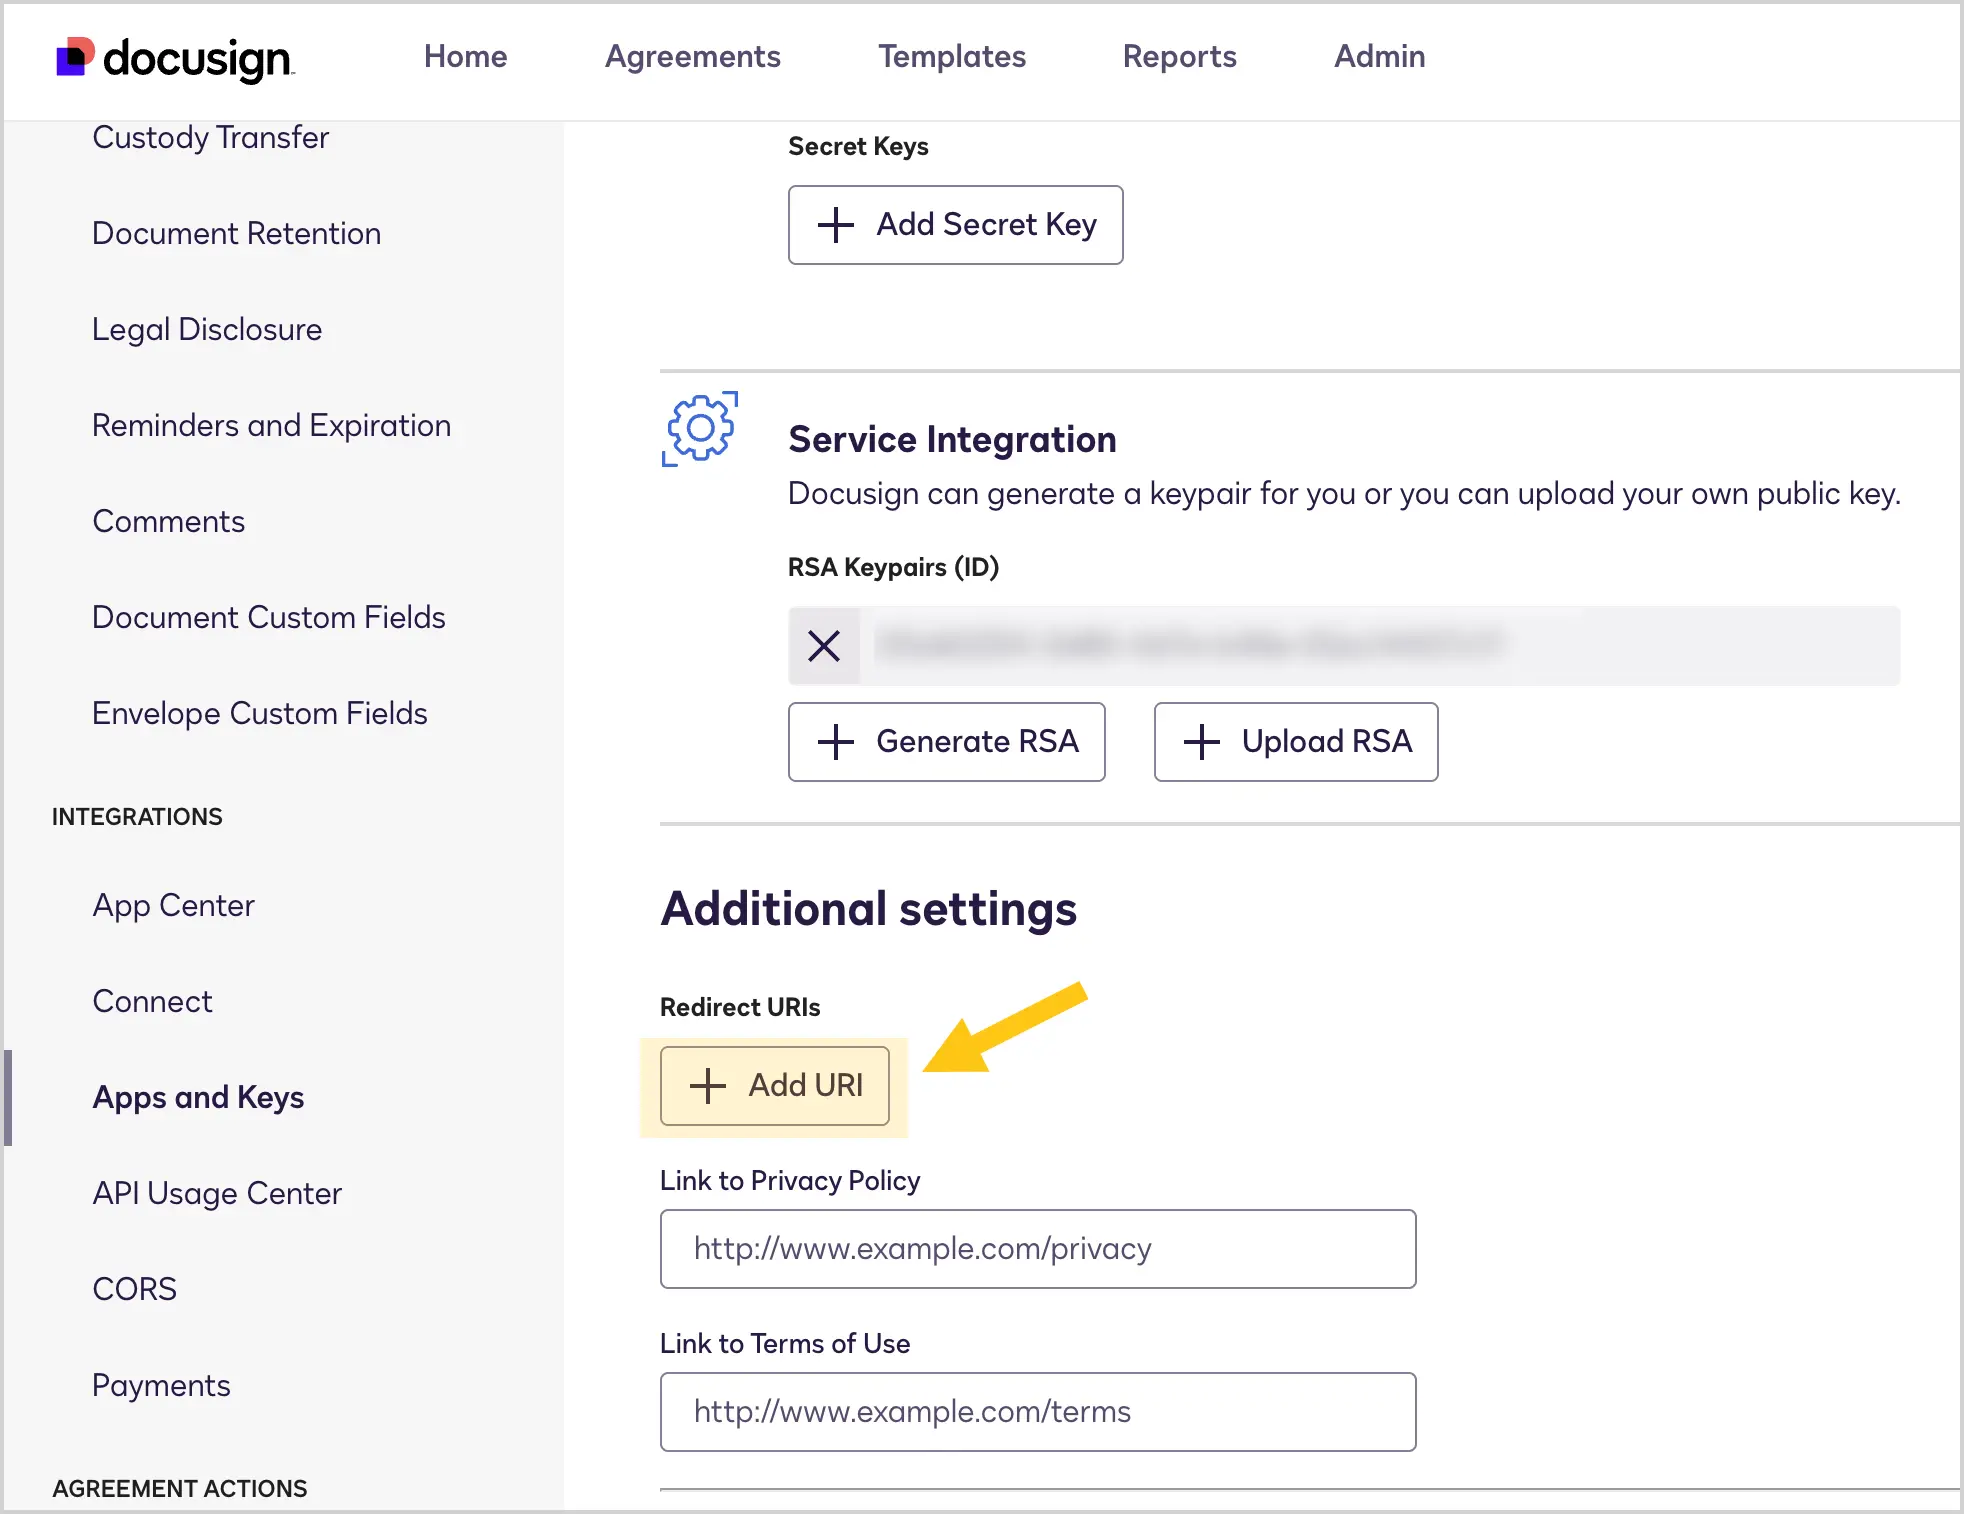This screenshot has height=1514, width=1964.
Task: Select Apps and Keys in the sidebar
Action: [x=199, y=1098]
